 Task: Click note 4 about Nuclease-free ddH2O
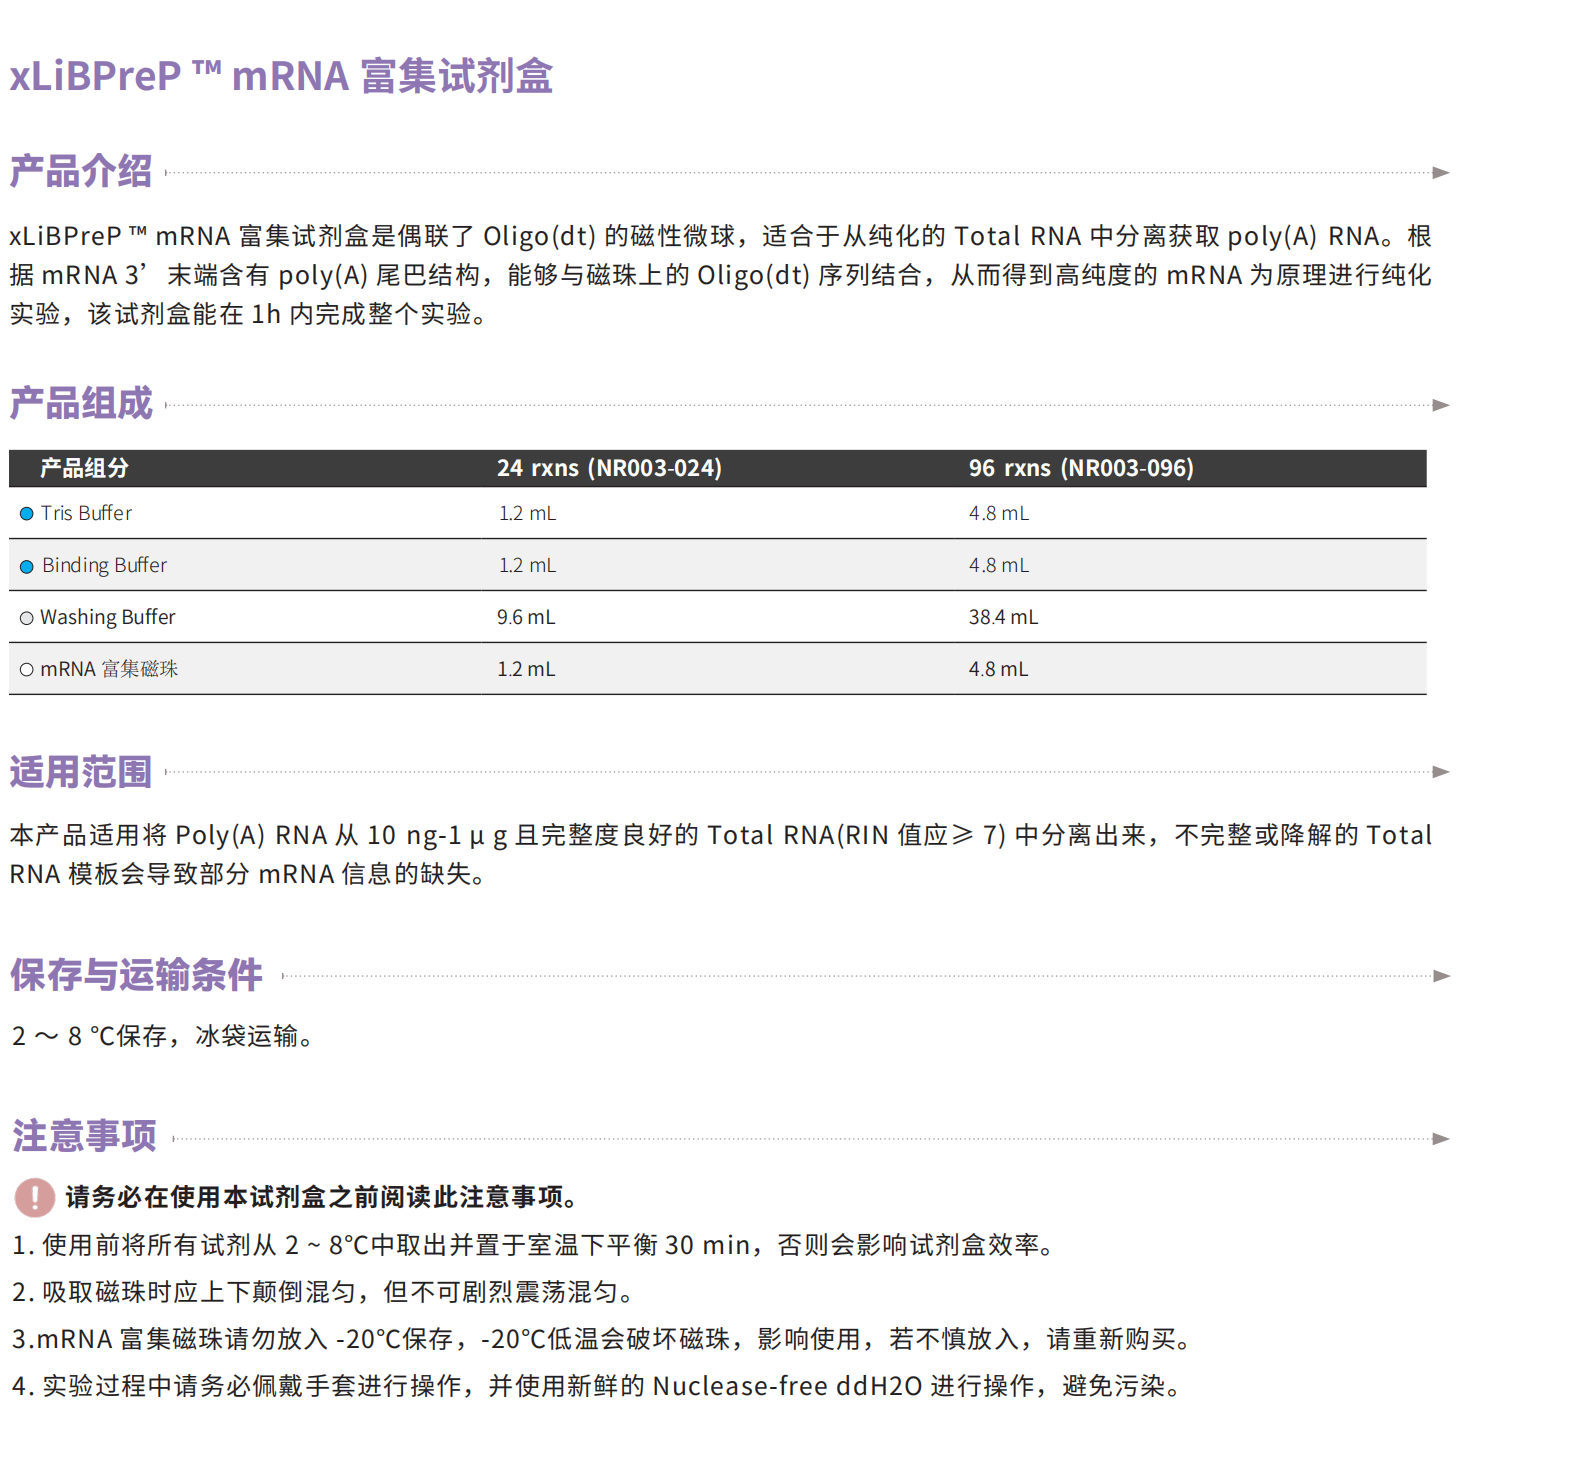coord(596,1386)
